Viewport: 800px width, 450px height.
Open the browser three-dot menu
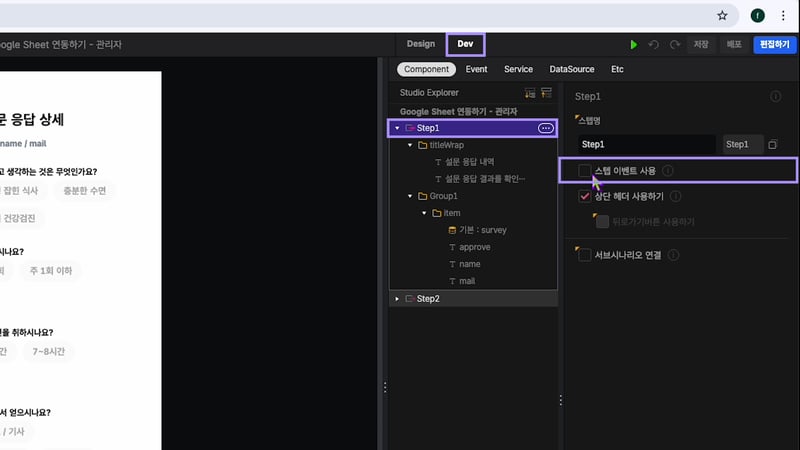[783, 16]
